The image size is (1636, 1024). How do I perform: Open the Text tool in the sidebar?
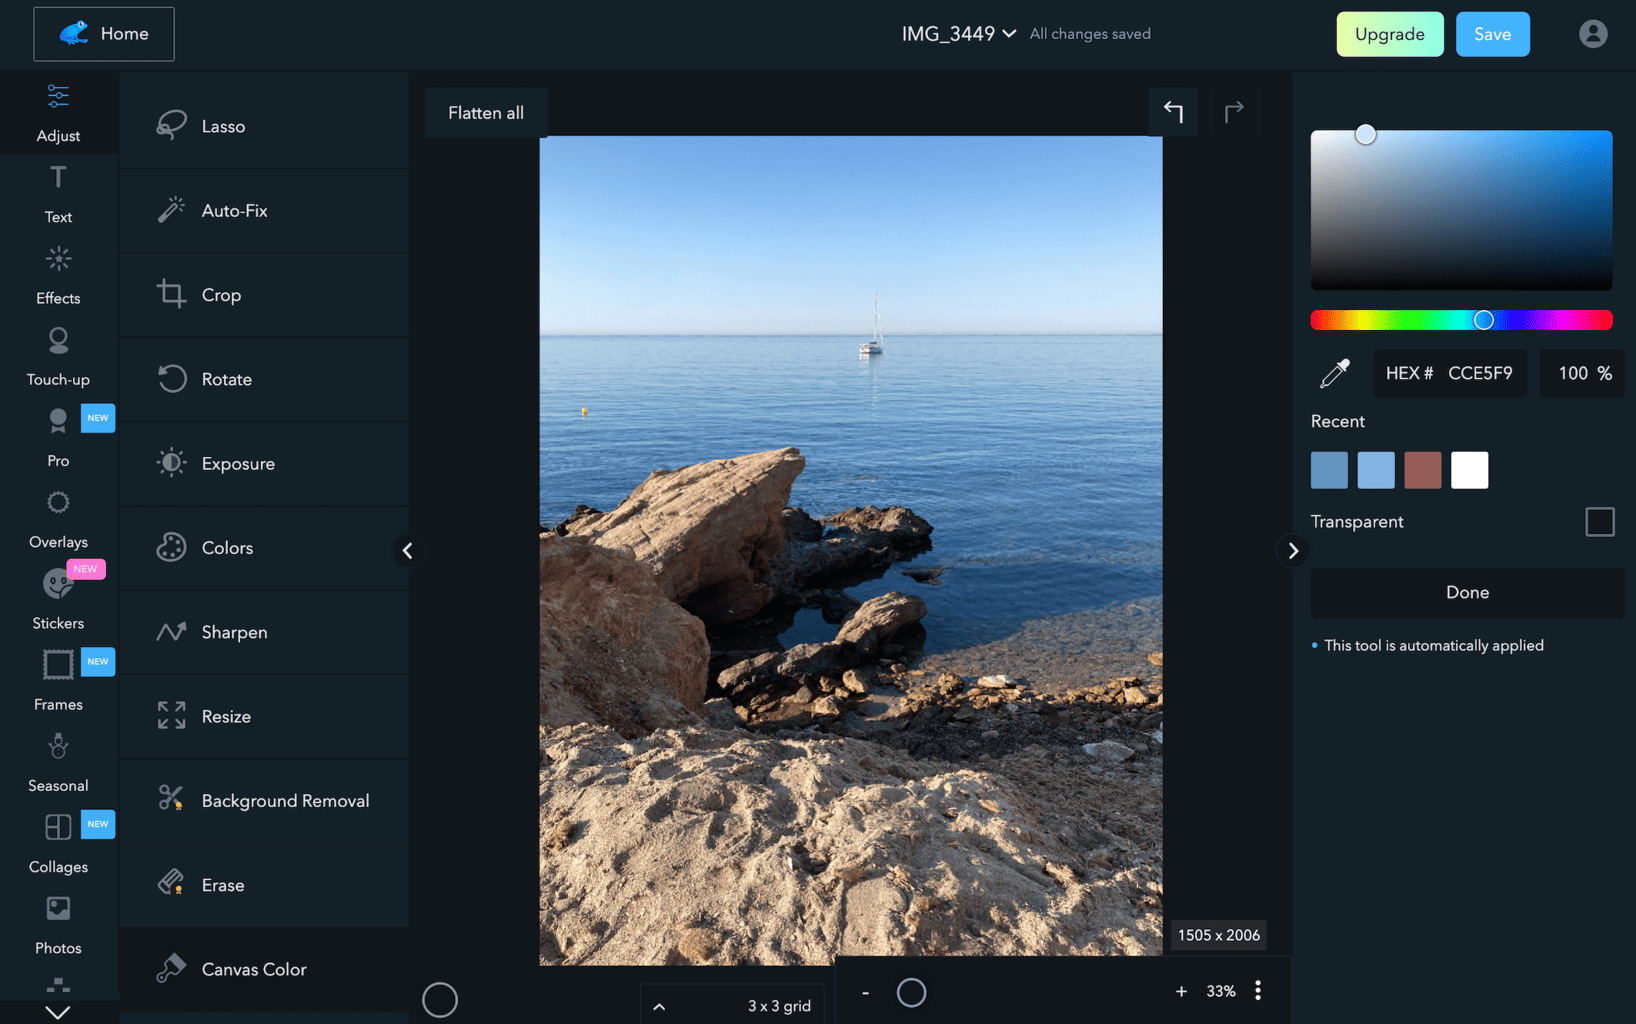(x=58, y=195)
